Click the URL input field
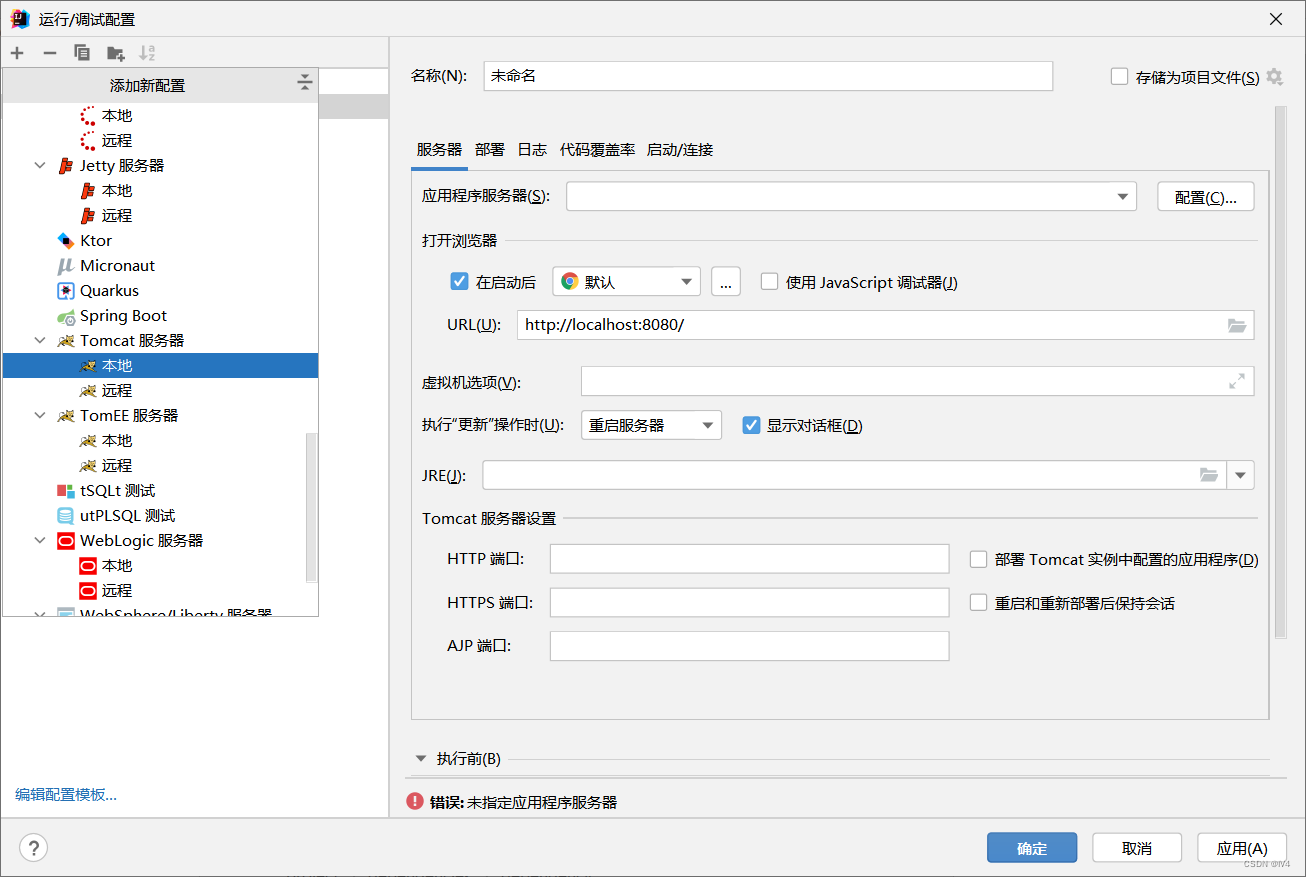 (x=885, y=325)
